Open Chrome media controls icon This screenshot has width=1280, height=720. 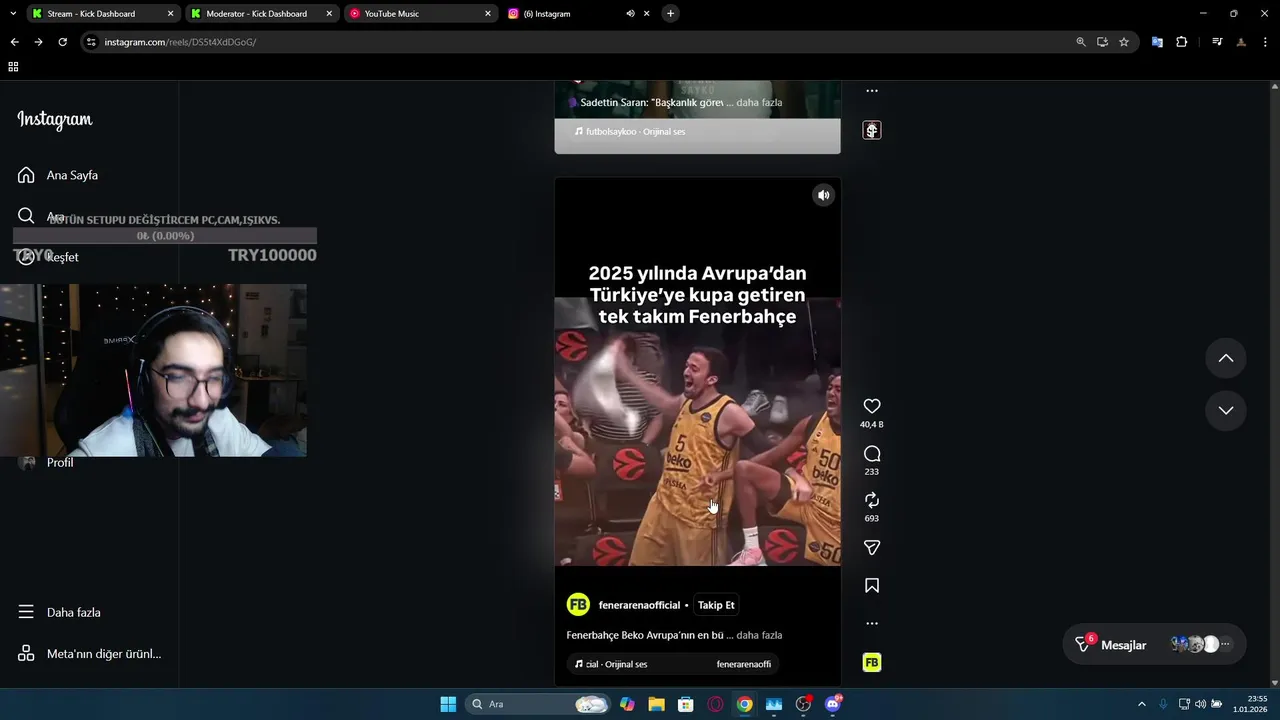[x=1217, y=42]
